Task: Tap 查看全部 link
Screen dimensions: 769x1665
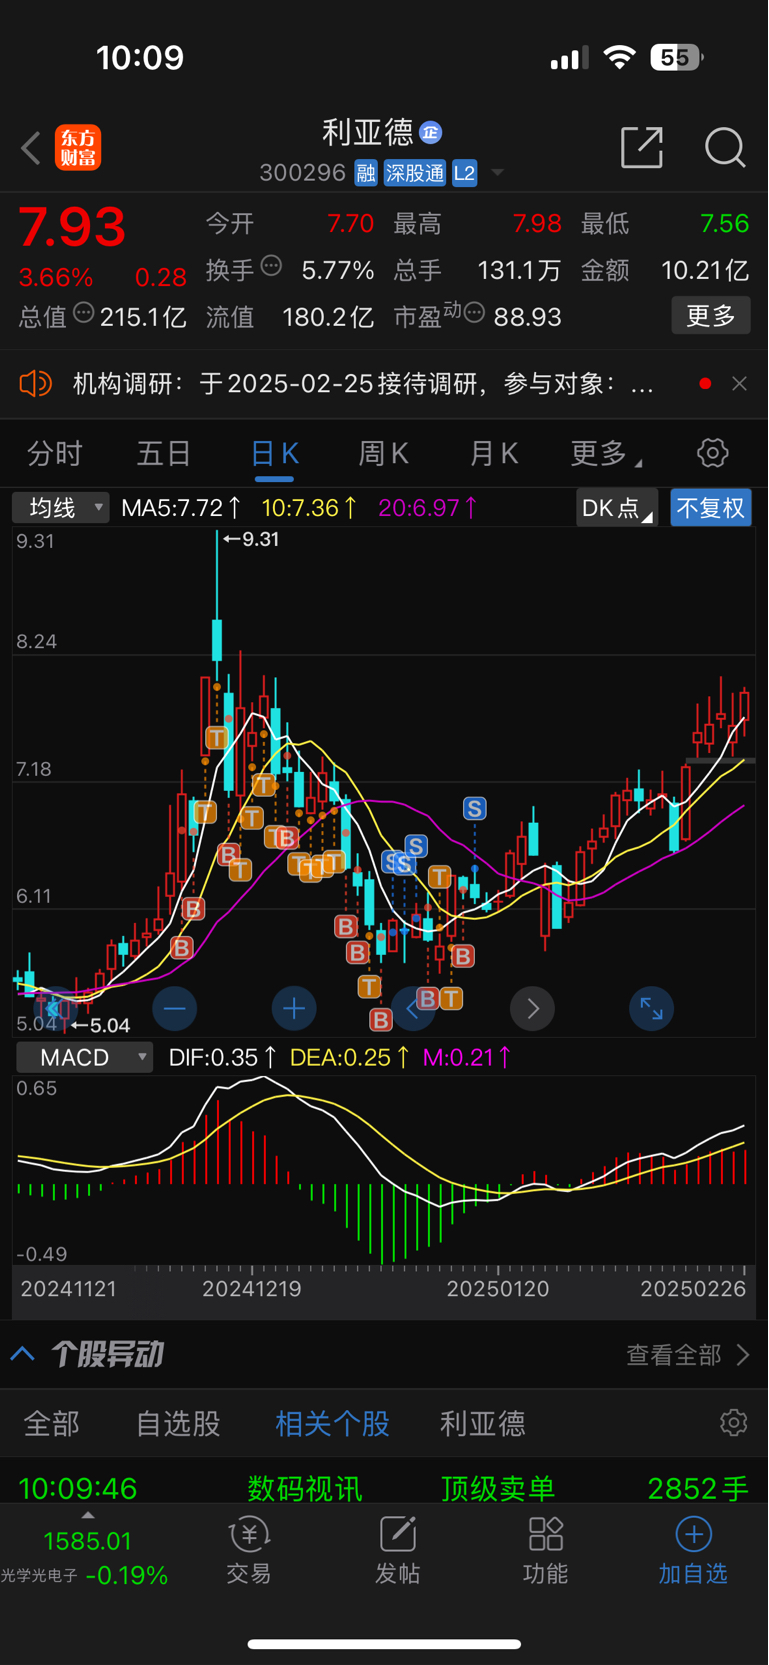Action: [x=688, y=1355]
